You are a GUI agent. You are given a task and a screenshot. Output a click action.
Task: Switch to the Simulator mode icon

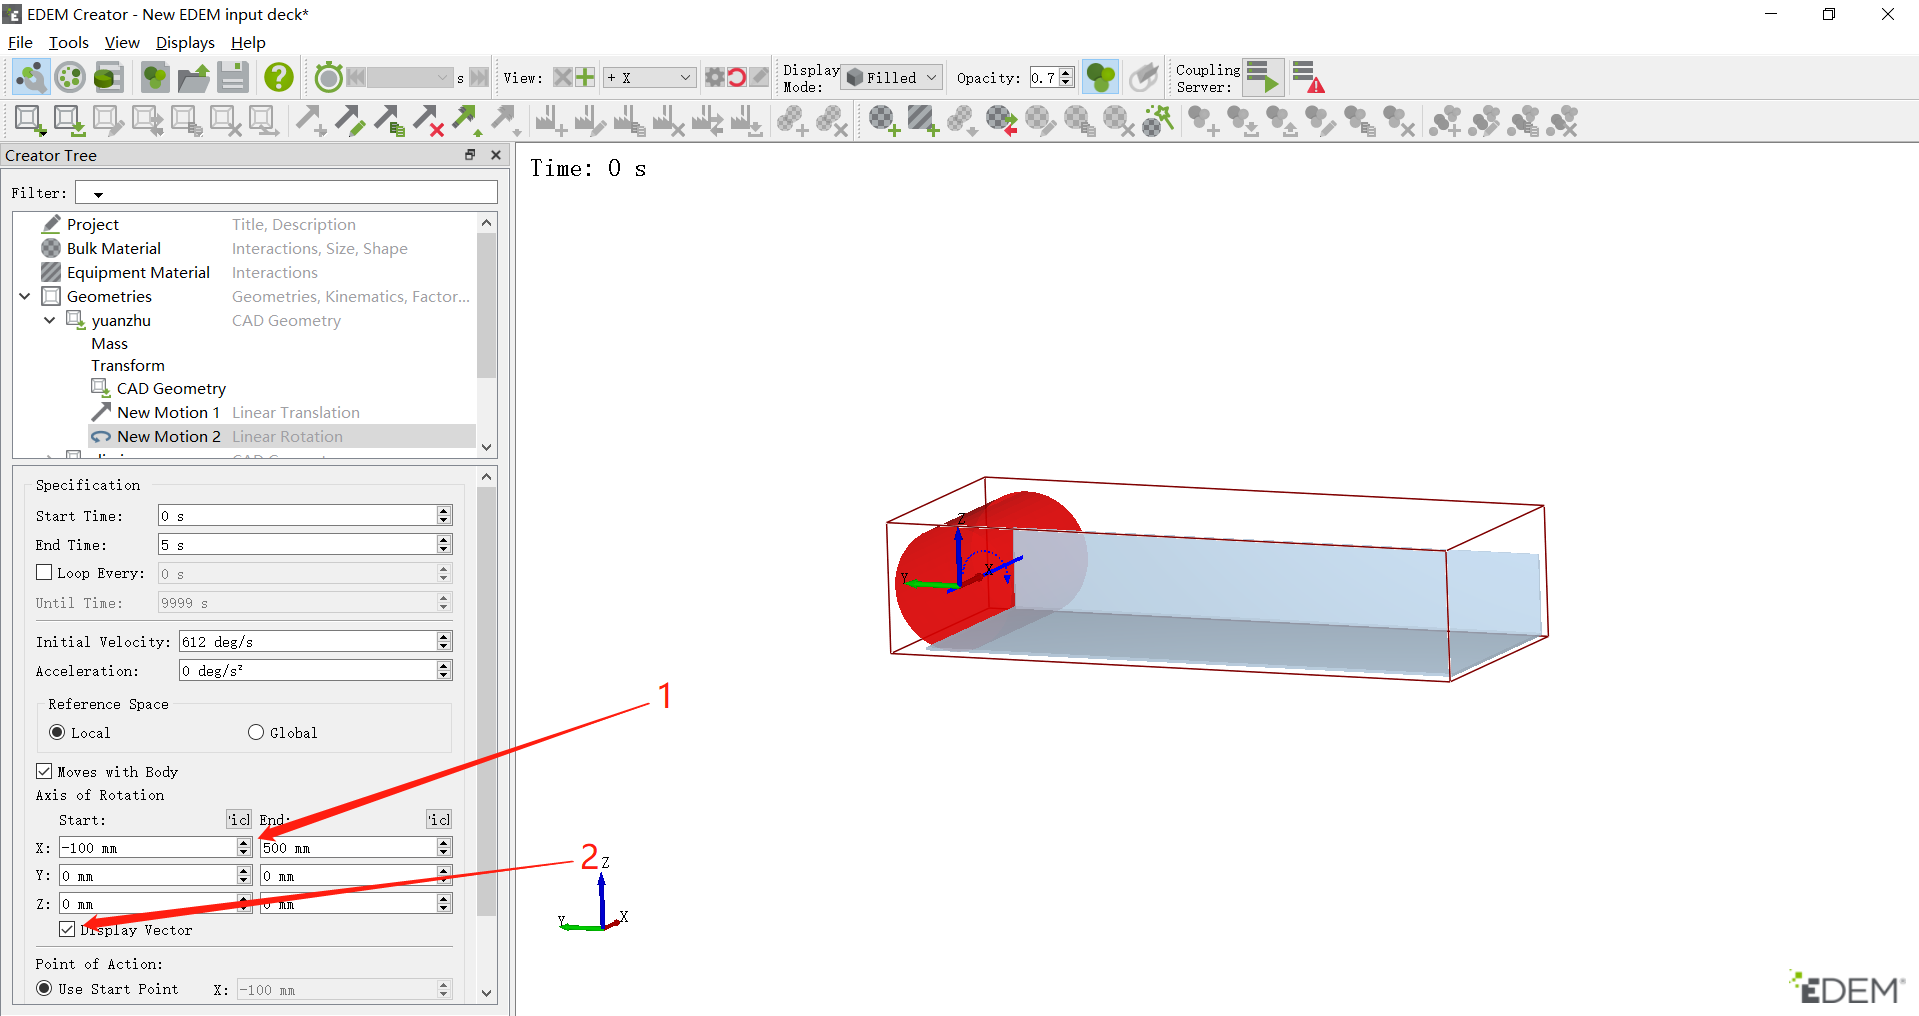click(x=70, y=77)
